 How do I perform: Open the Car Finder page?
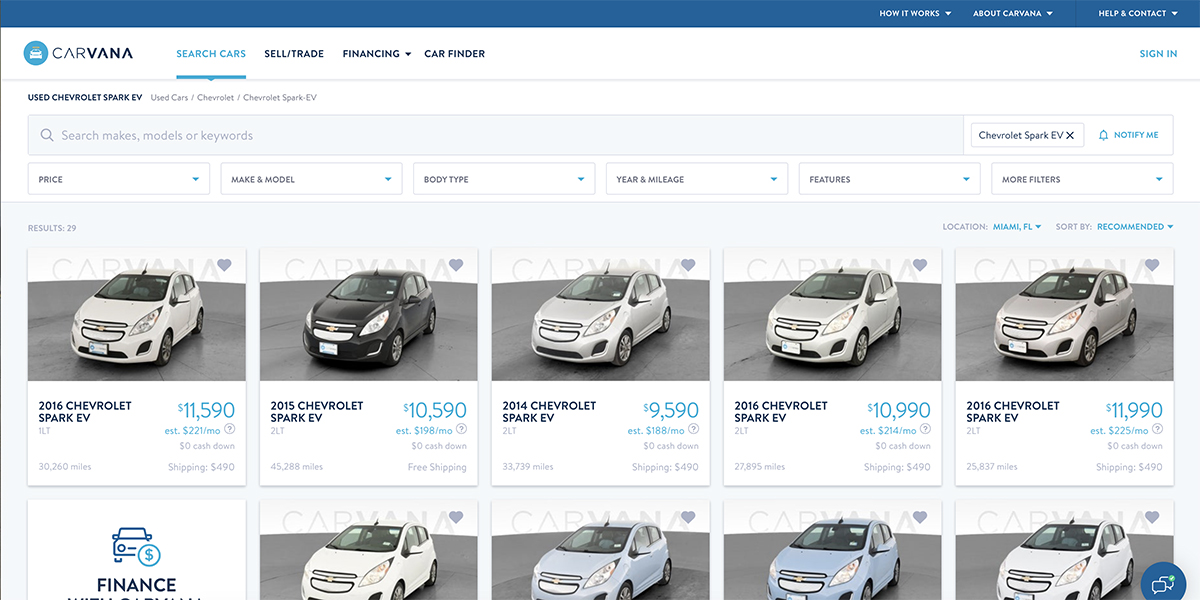(455, 54)
